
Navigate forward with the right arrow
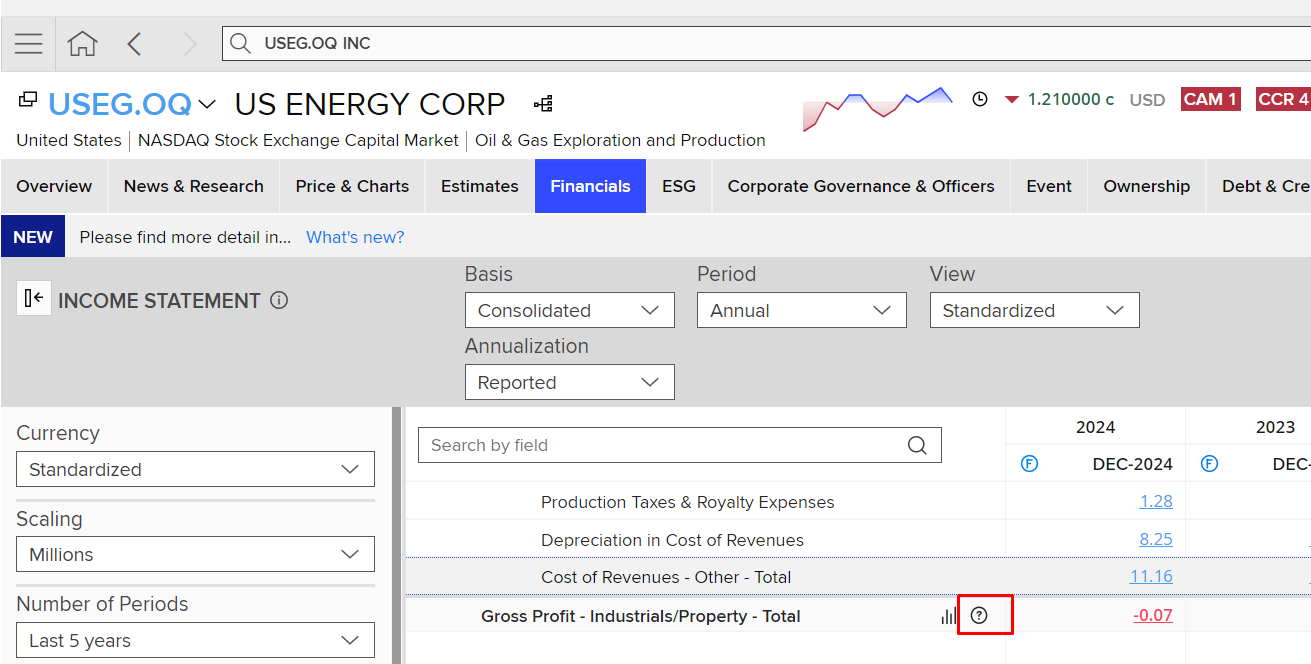tap(190, 44)
